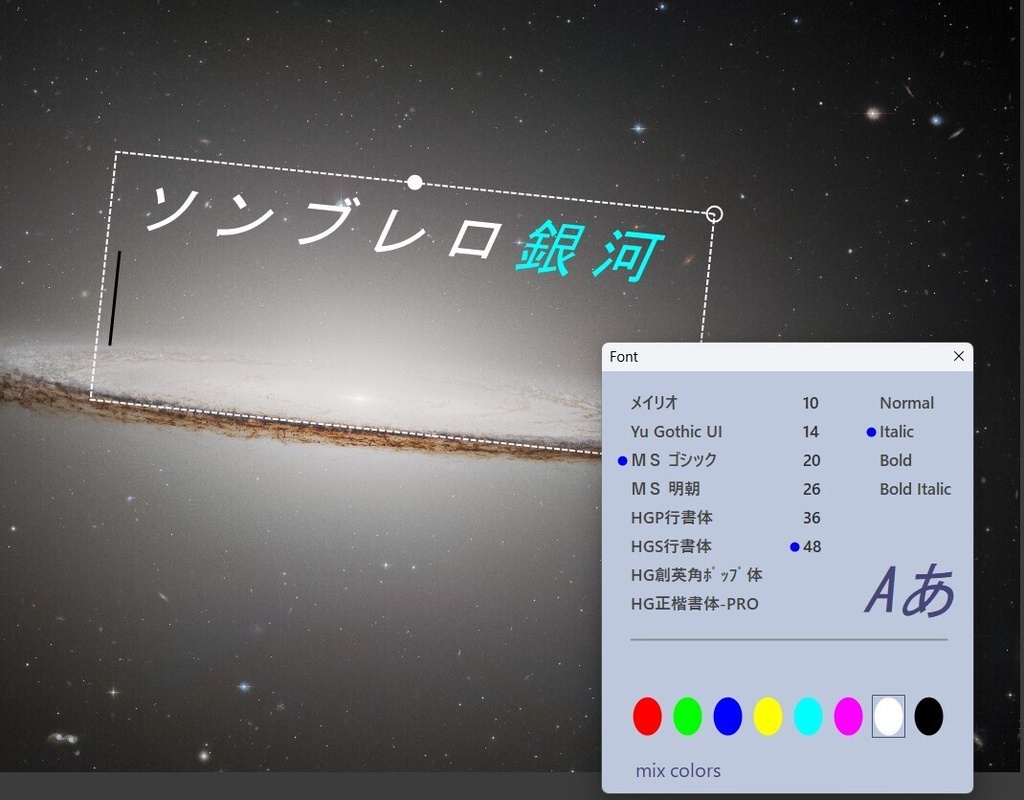The height and width of the screenshot is (800, 1024).
Task: Select the ＭＳ ゴシック font option
Action: [x=673, y=460]
